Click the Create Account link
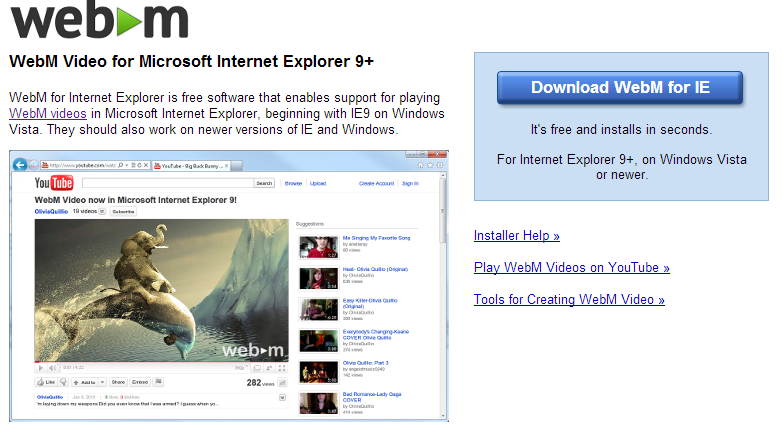The width and height of the screenshot is (782, 438). point(377,184)
